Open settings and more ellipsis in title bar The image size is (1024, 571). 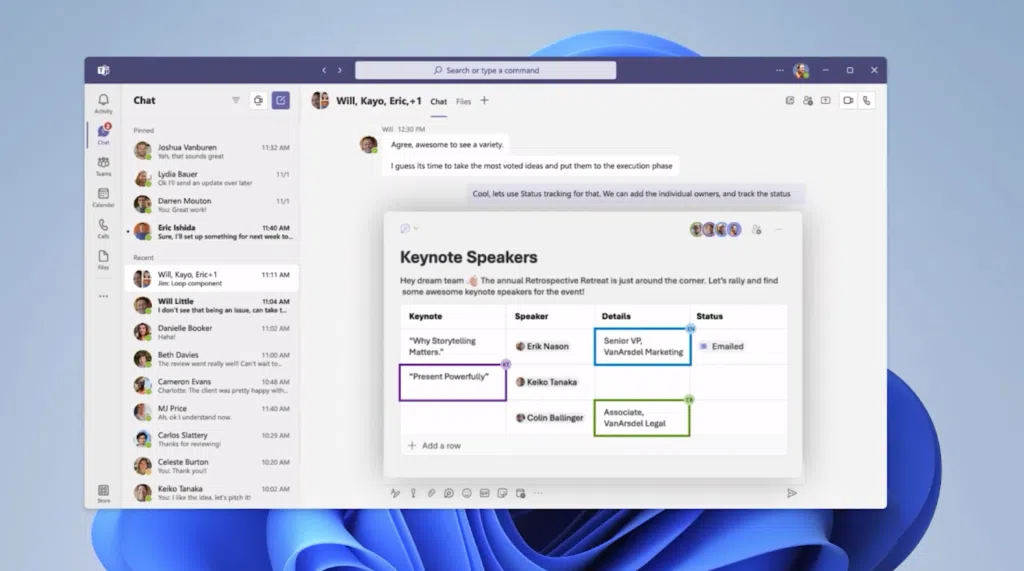pos(780,70)
